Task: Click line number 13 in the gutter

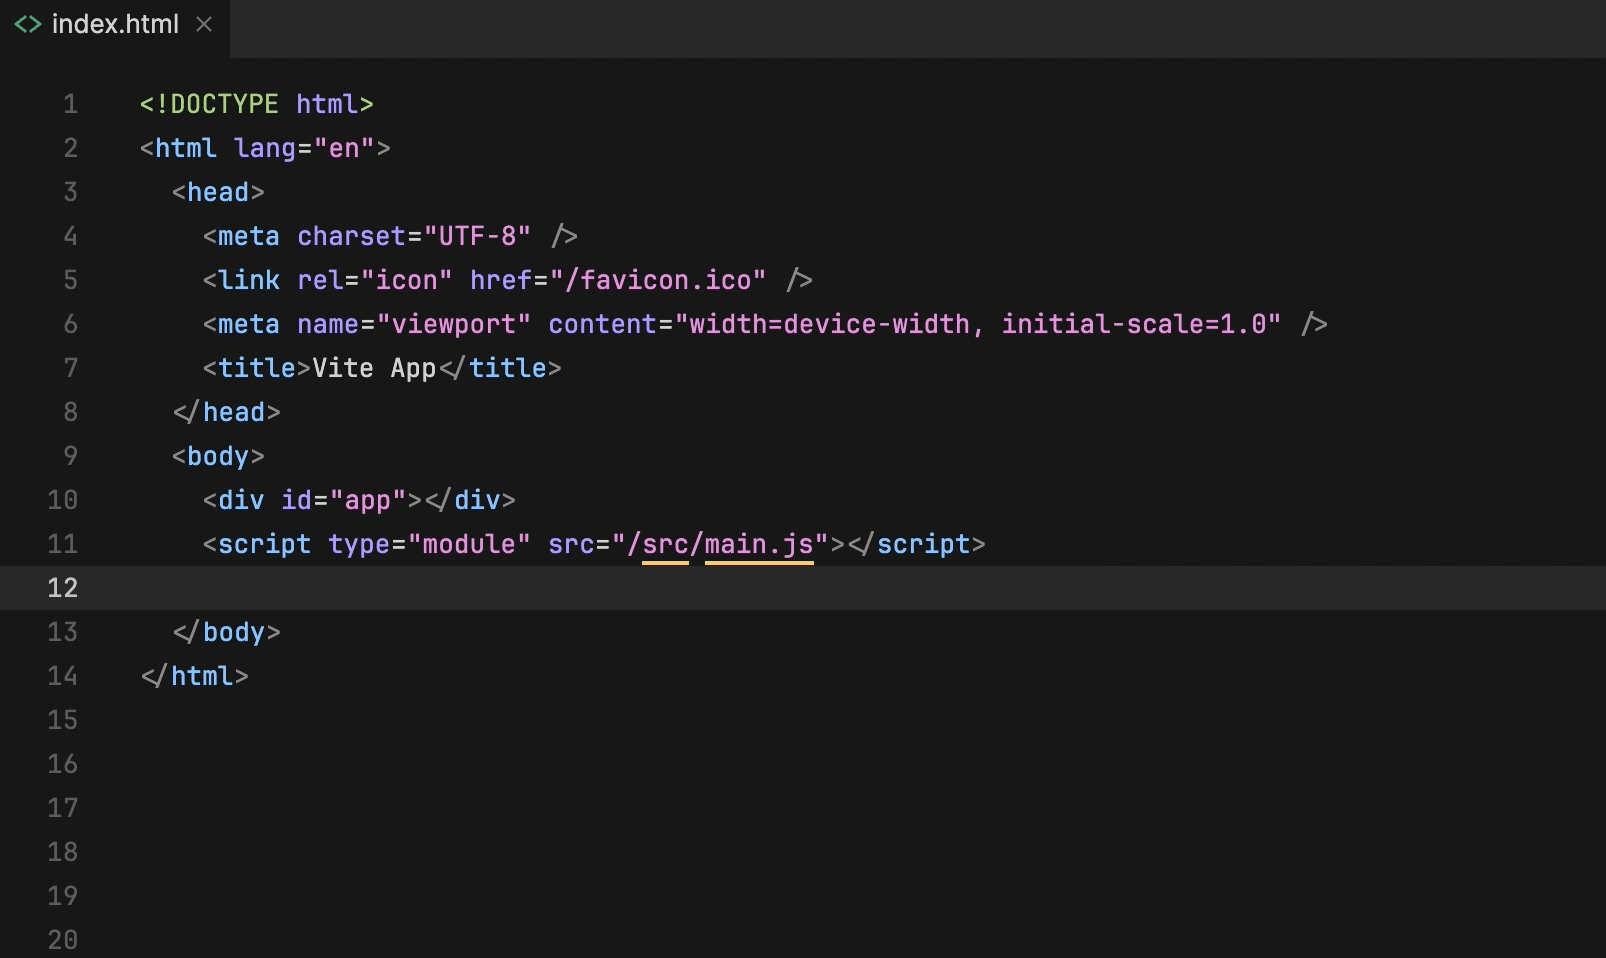Action: click(62, 632)
